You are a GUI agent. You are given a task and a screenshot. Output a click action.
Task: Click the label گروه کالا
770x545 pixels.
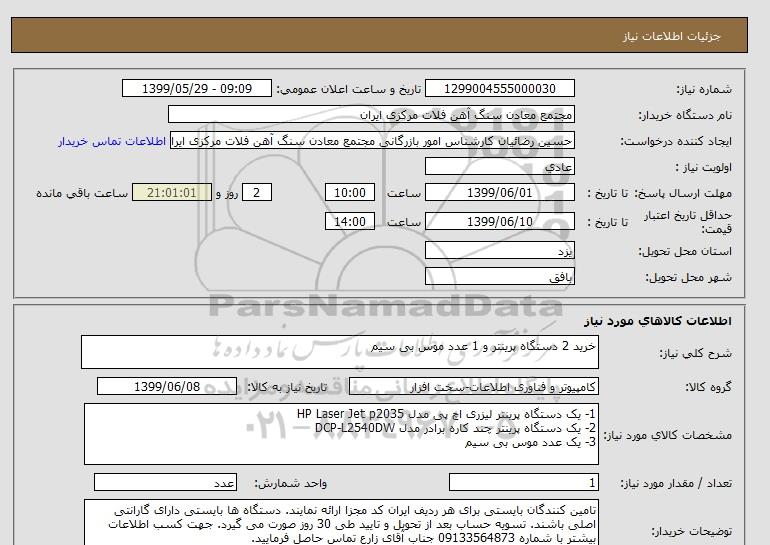click(709, 387)
